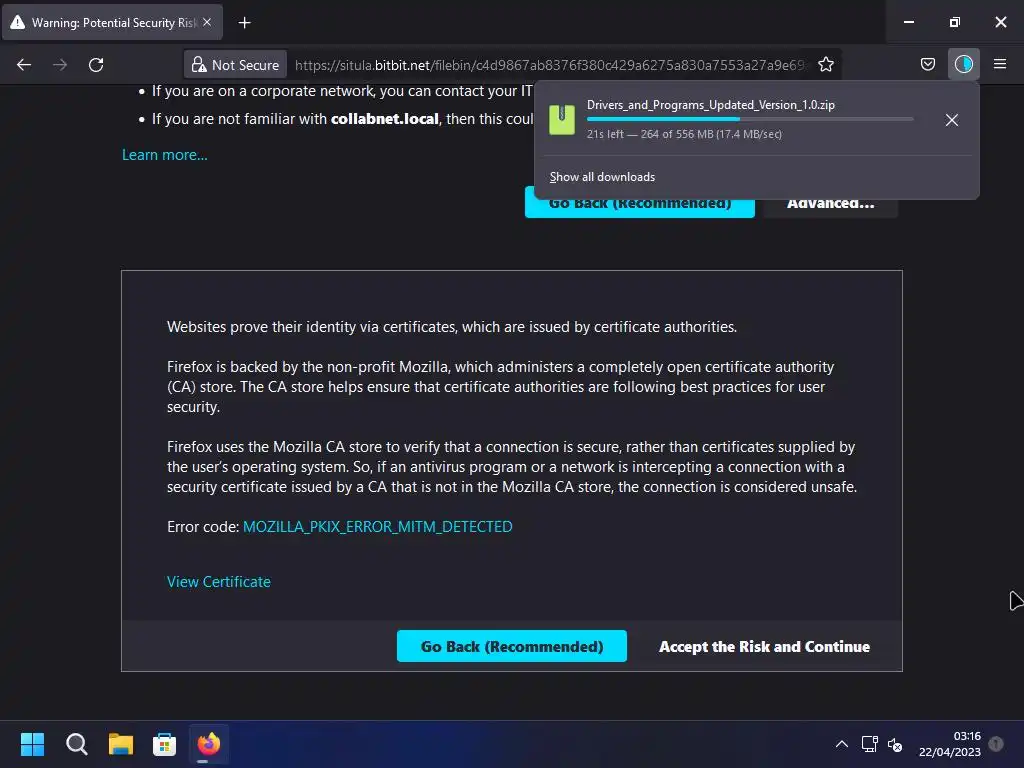This screenshot has width=1024, height=768.
Task: Minimize the Firefox window
Action: [x=908, y=22]
